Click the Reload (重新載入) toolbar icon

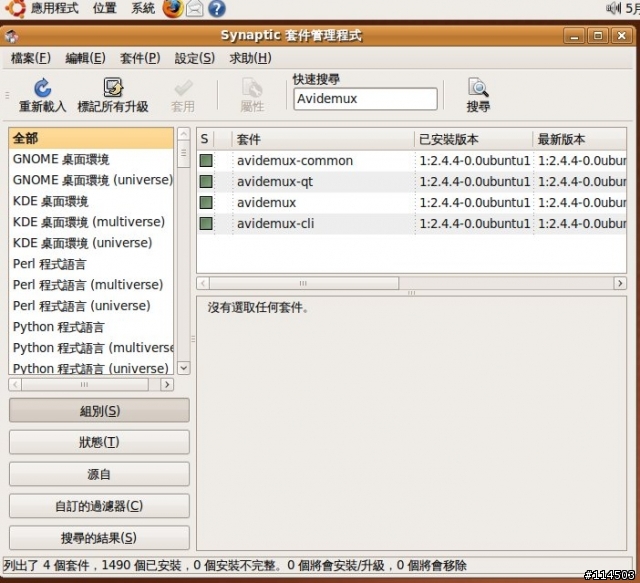tap(42, 88)
